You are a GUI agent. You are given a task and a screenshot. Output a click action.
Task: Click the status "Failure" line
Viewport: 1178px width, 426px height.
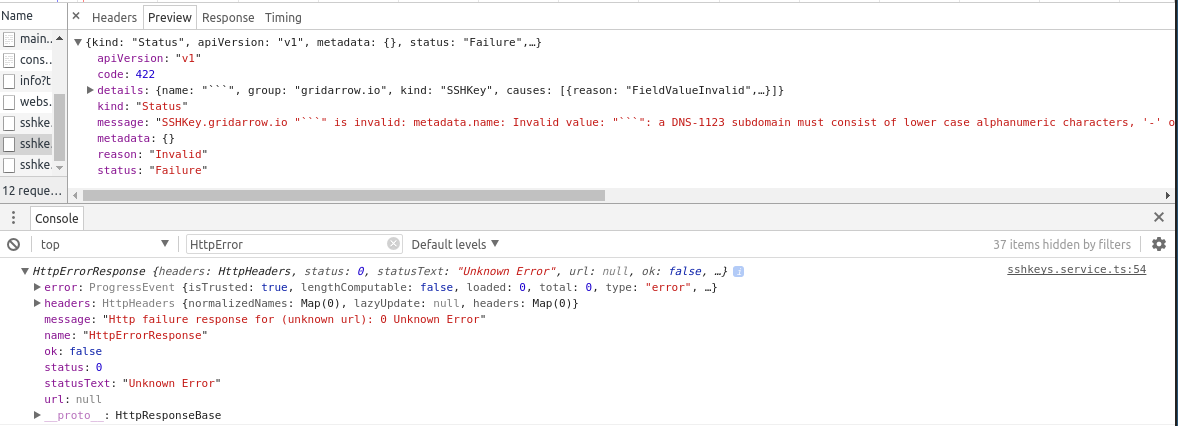coord(153,171)
